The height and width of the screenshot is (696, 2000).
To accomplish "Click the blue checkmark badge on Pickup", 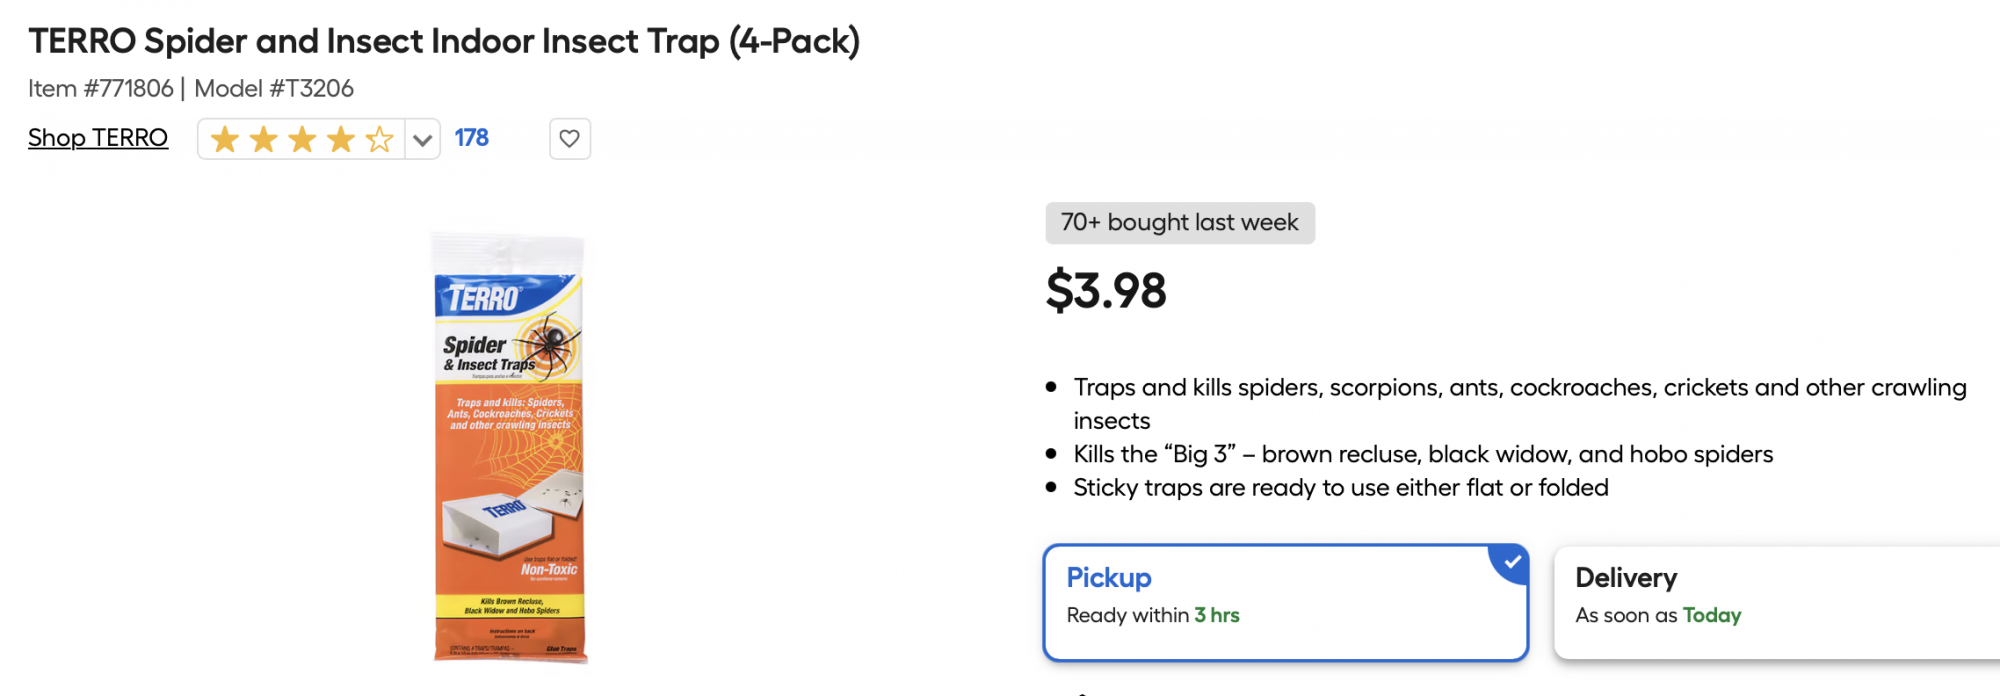I will 1511,562.
